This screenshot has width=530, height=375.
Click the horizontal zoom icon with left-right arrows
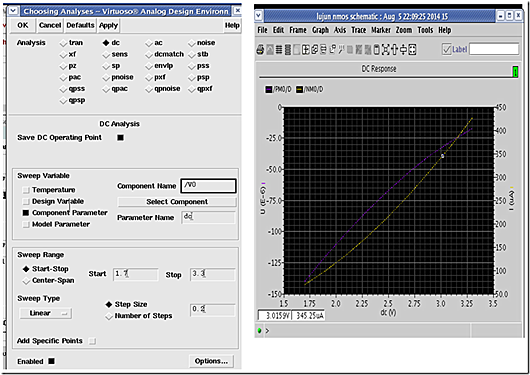[394, 50]
